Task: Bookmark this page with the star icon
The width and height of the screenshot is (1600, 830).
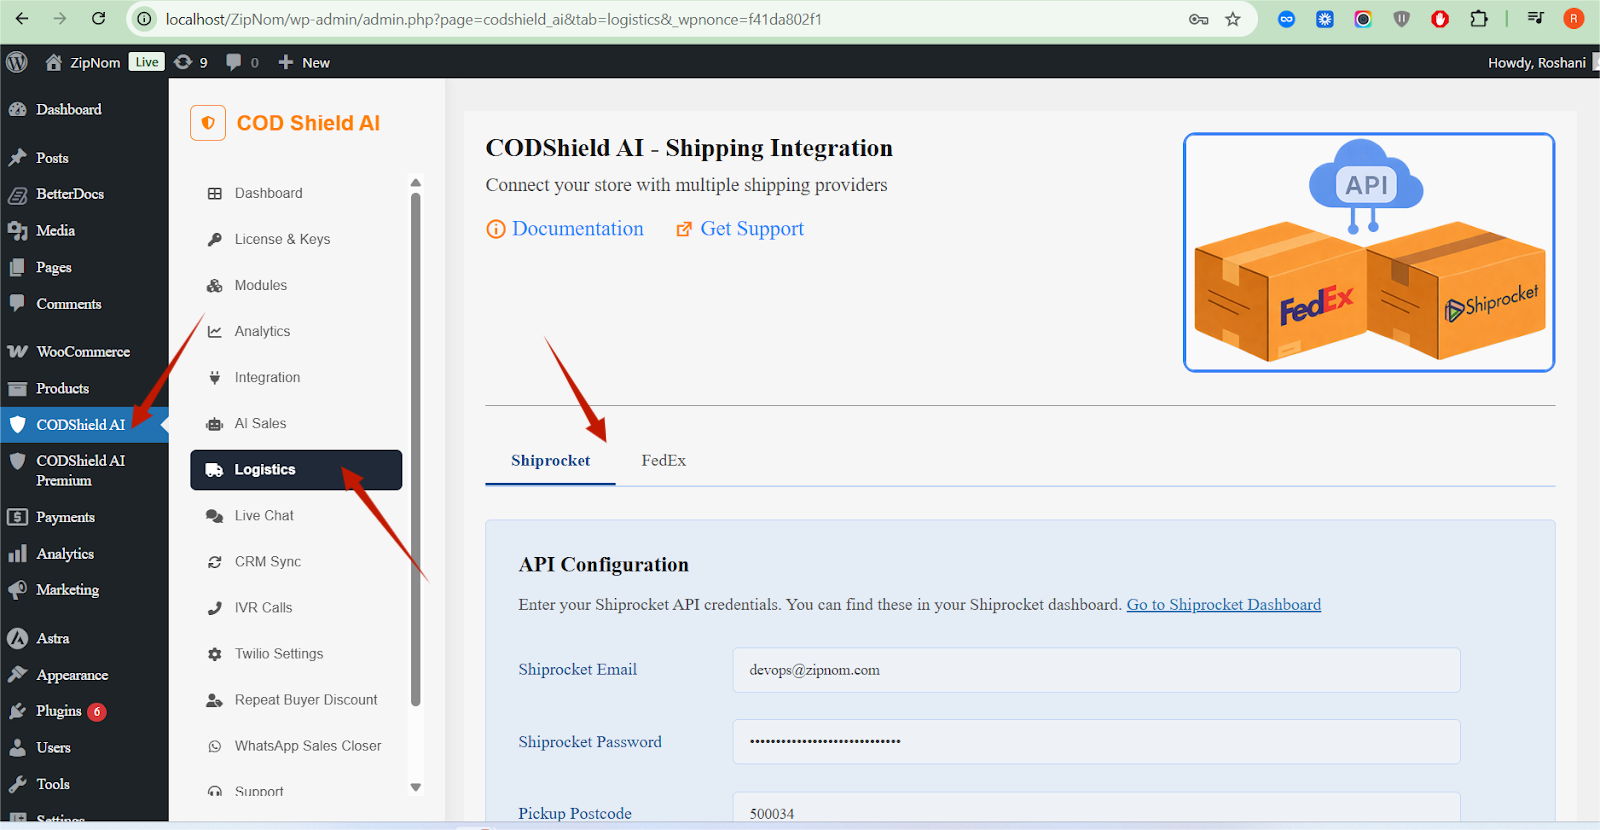Action: (1232, 19)
